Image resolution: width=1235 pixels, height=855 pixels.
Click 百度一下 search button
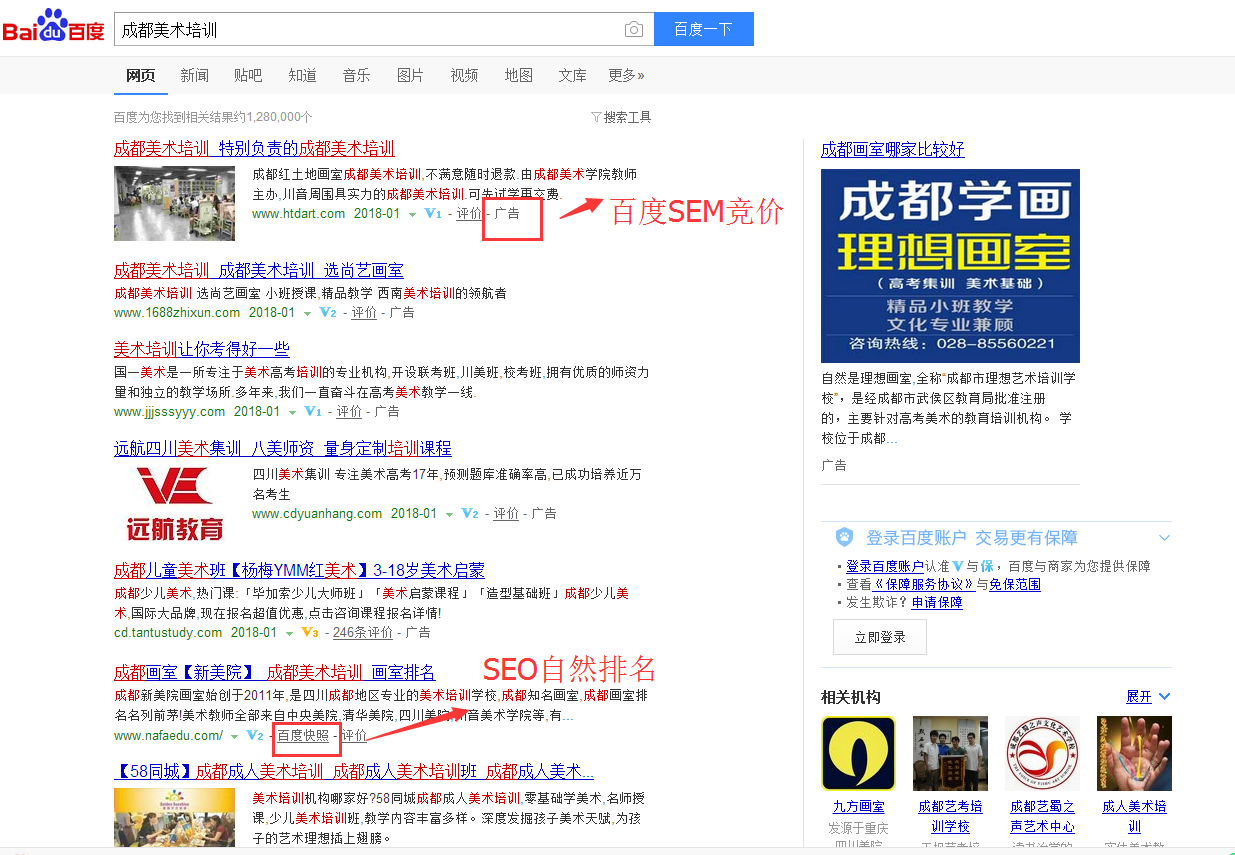point(703,30)
